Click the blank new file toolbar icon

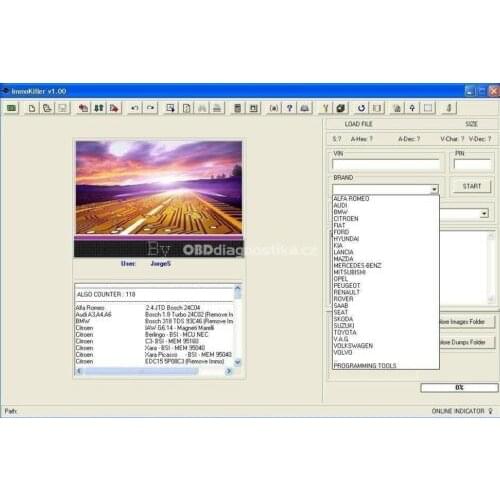(x=32, y=108)
